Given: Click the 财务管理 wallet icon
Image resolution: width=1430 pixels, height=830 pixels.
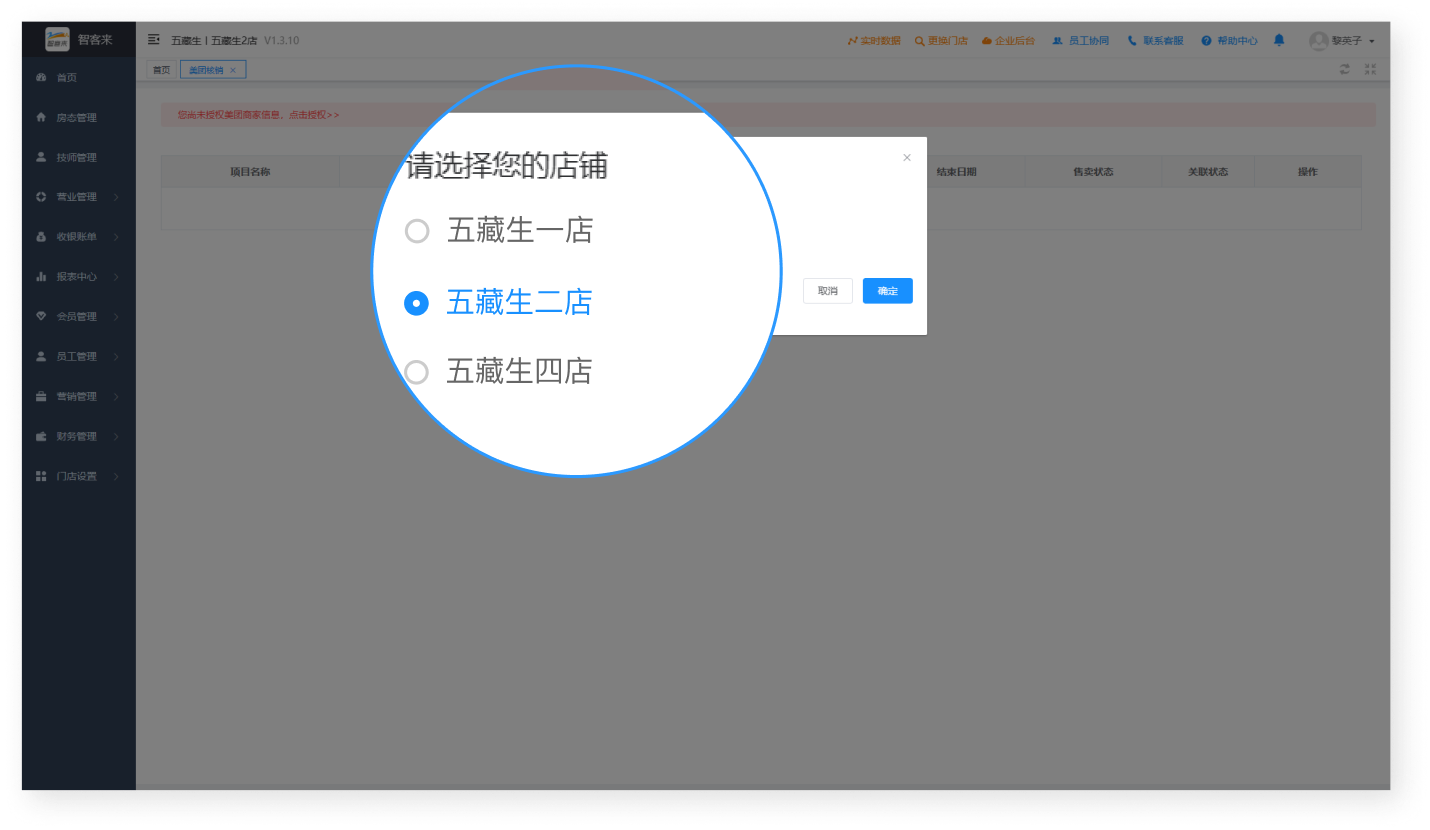Looking at the screenshot, I should coord(41,436).
